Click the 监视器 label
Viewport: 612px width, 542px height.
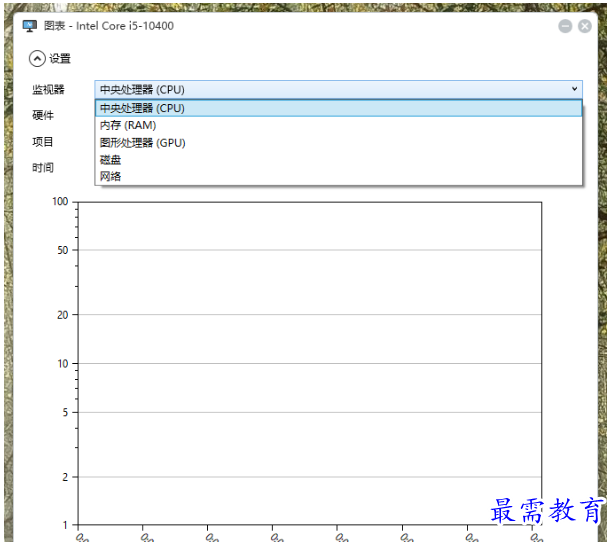(x=48, y=89)
